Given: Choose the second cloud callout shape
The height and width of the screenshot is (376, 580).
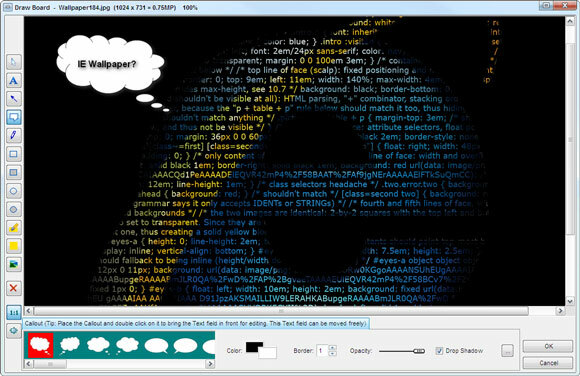Looking at the screenshot, I should point(70,345).
